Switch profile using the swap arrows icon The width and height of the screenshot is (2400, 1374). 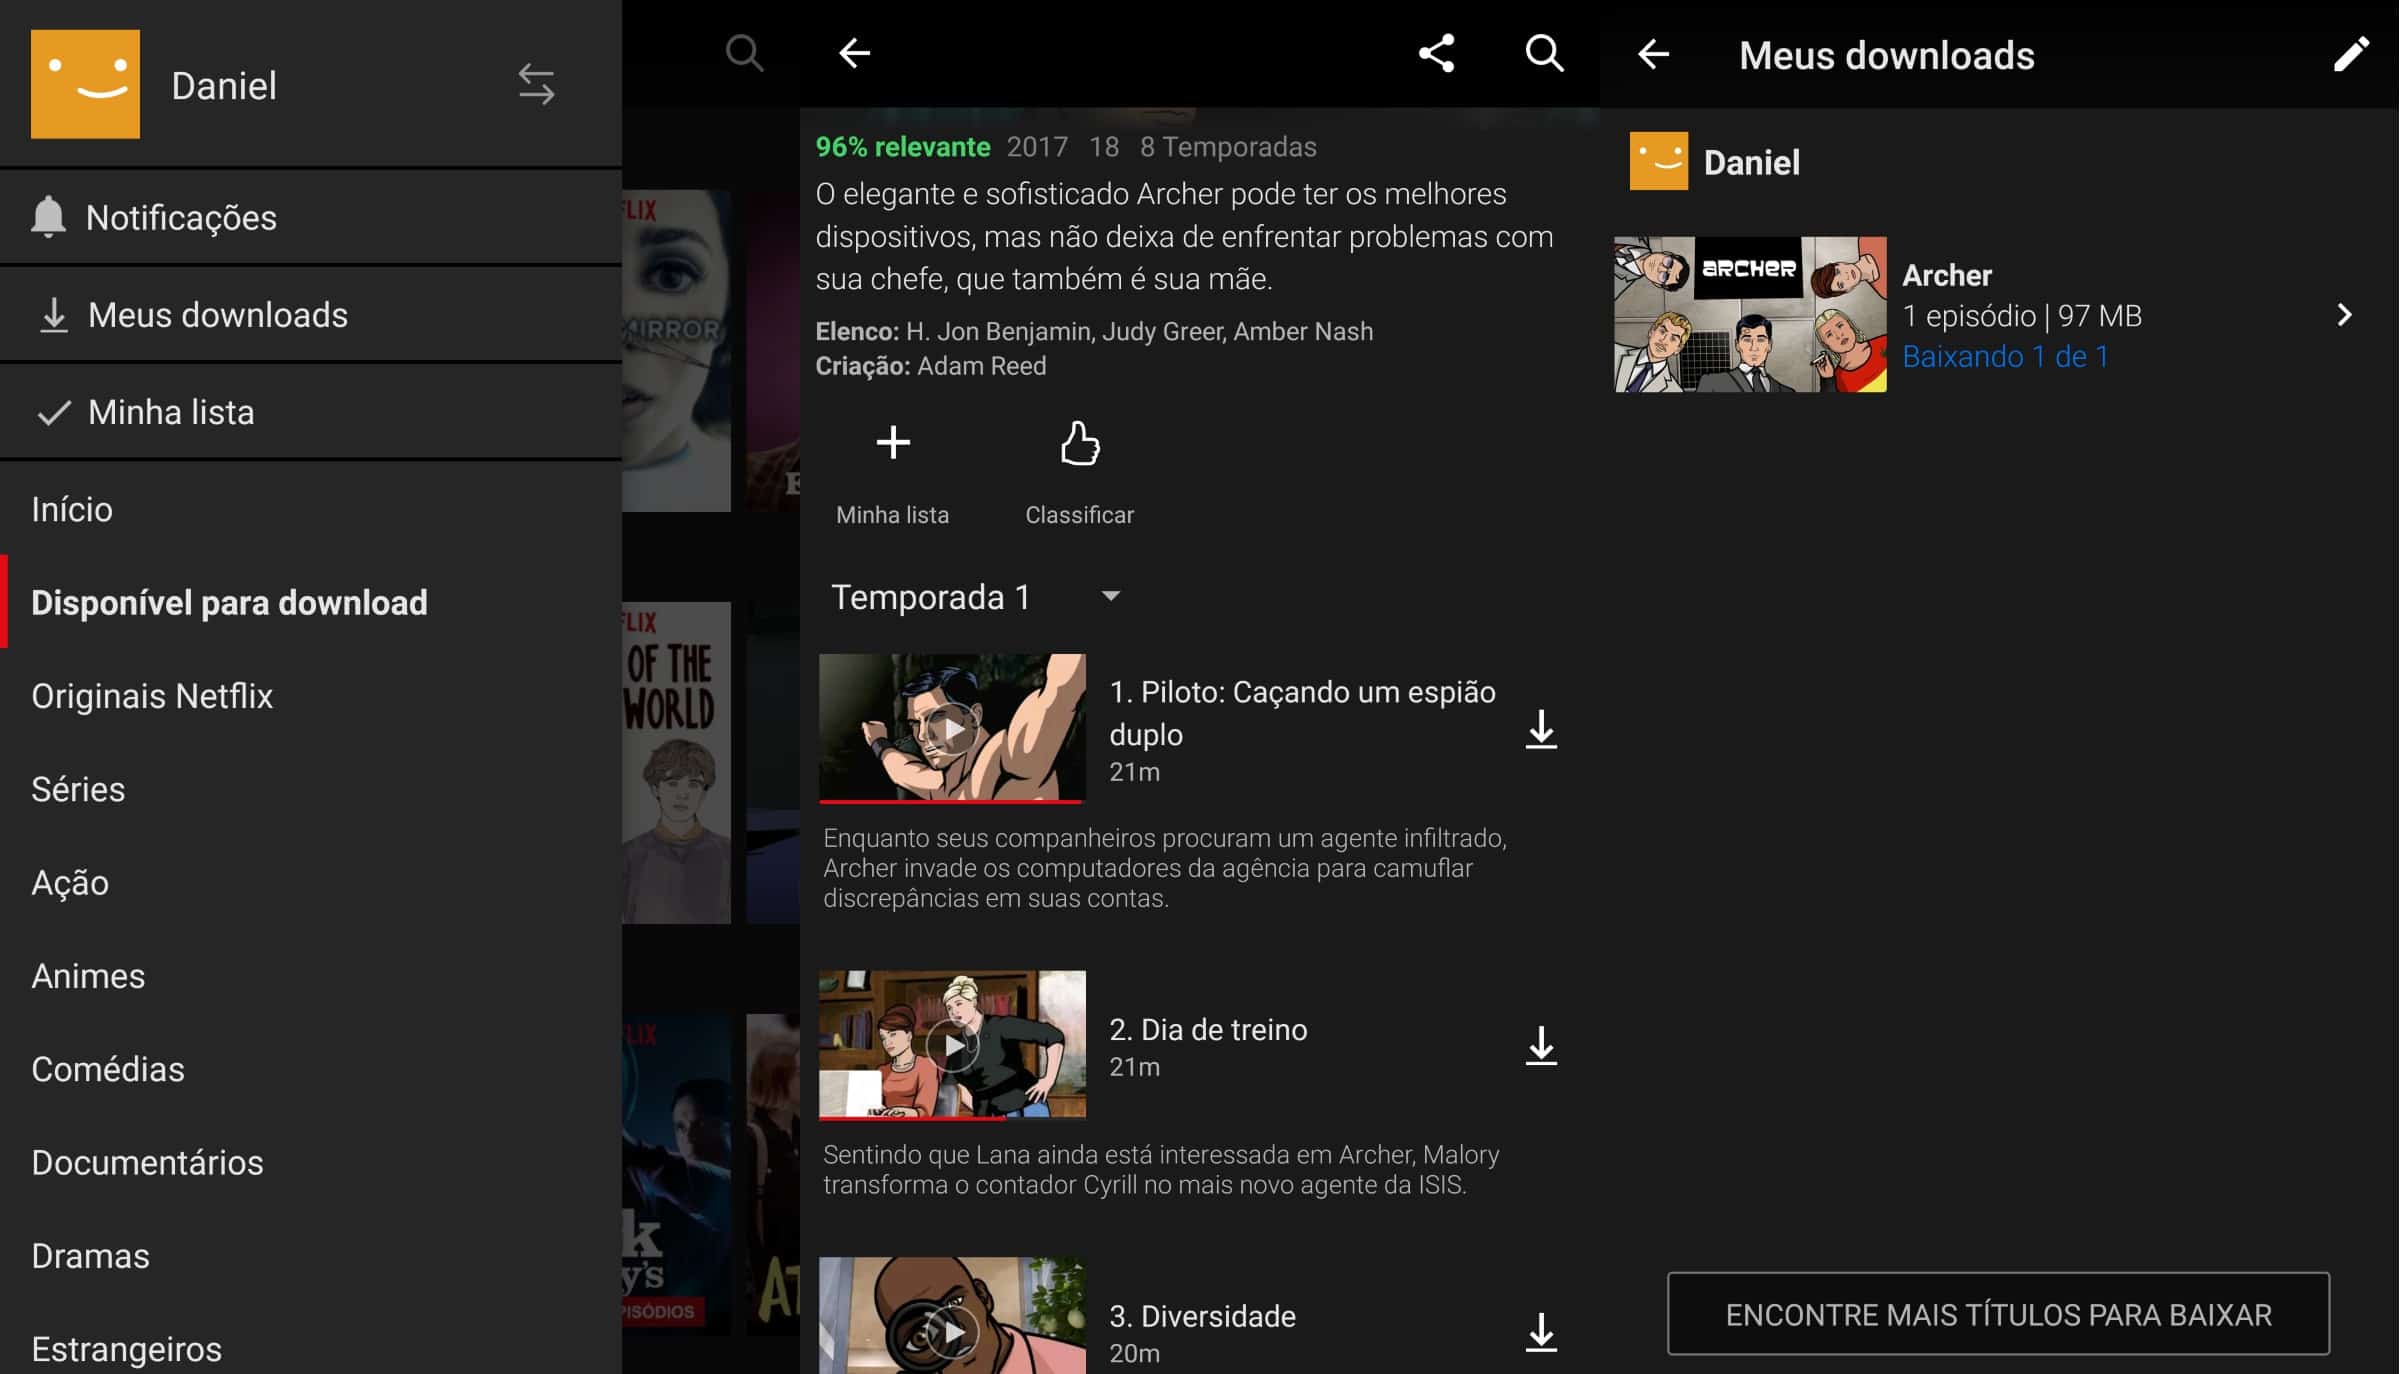pos(536,85)
